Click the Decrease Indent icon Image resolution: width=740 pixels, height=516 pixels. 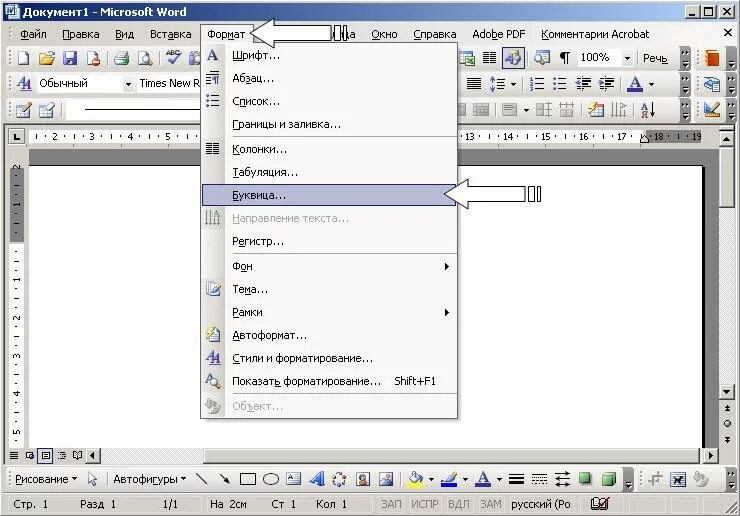[x=583, y=84]
